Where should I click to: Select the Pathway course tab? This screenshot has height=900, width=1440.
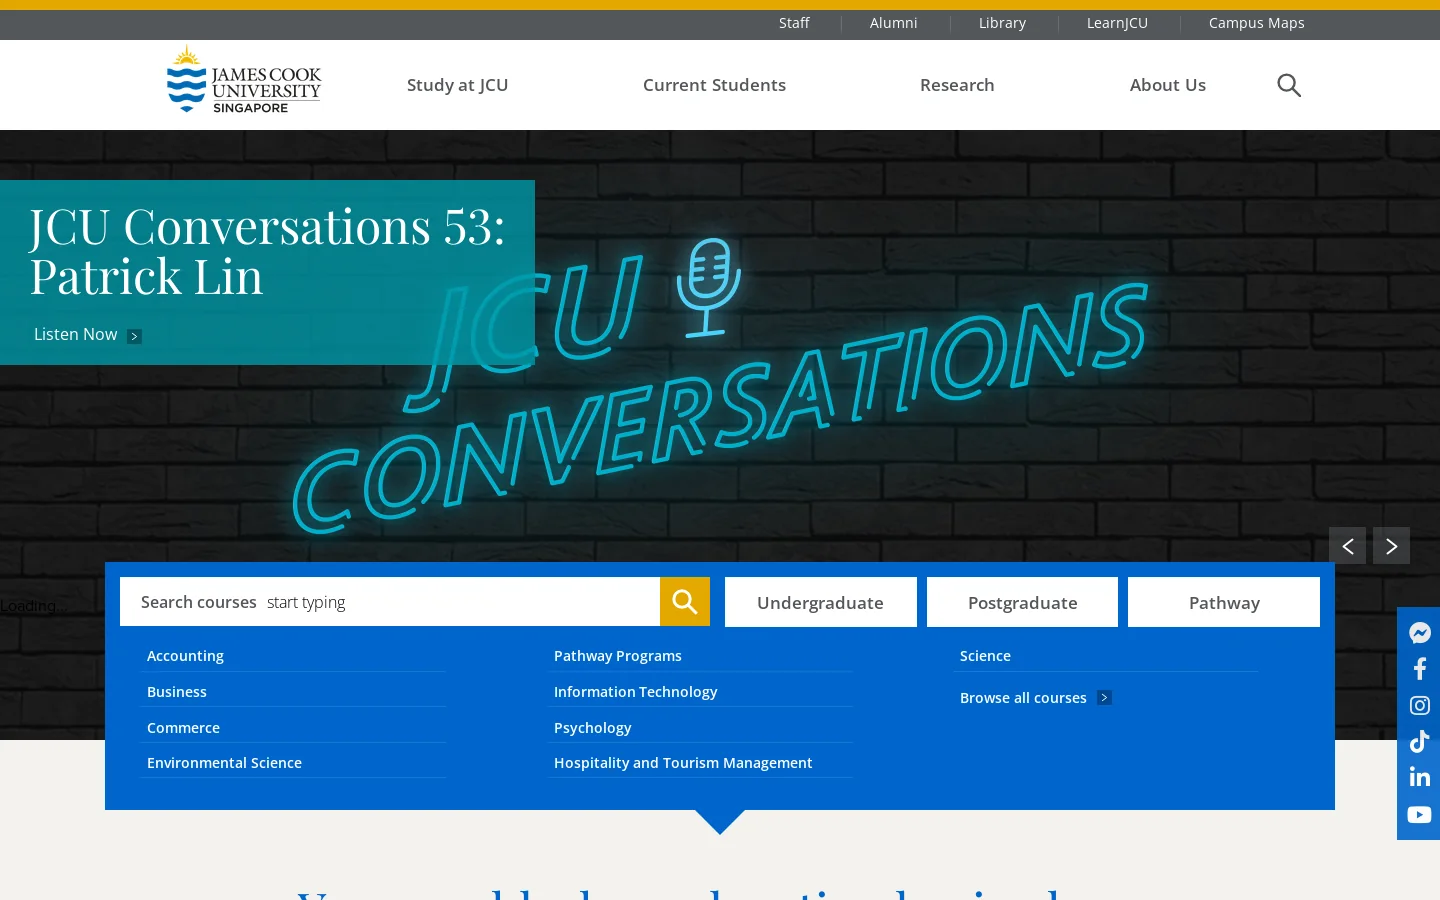tap(1224, 602)
